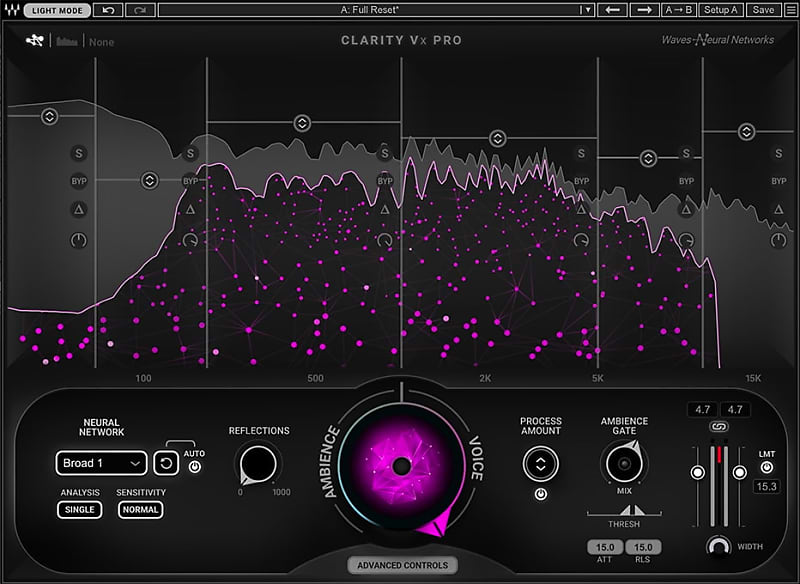Image resolution: width=800 pixels, height=584 pixels.
Task: Adjust the THRESH slider under the Mix knob
Action: (x=632, y=511)
